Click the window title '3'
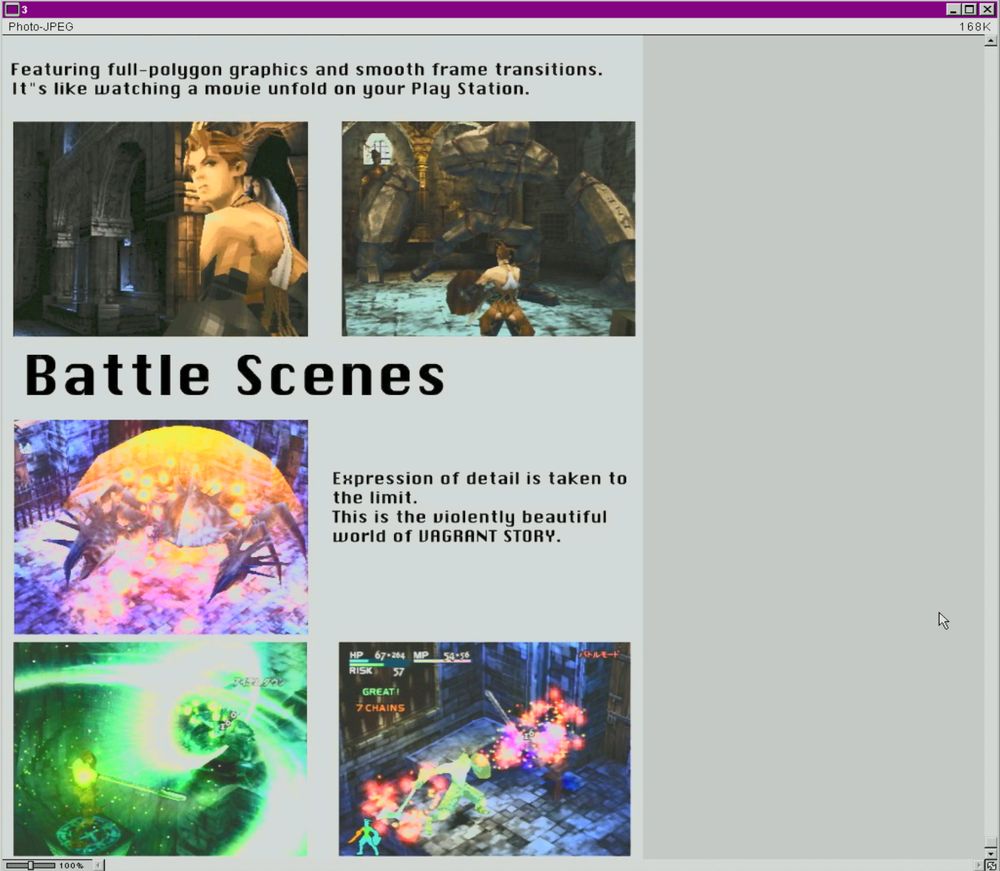1000x871 pixels. point(24,10)
